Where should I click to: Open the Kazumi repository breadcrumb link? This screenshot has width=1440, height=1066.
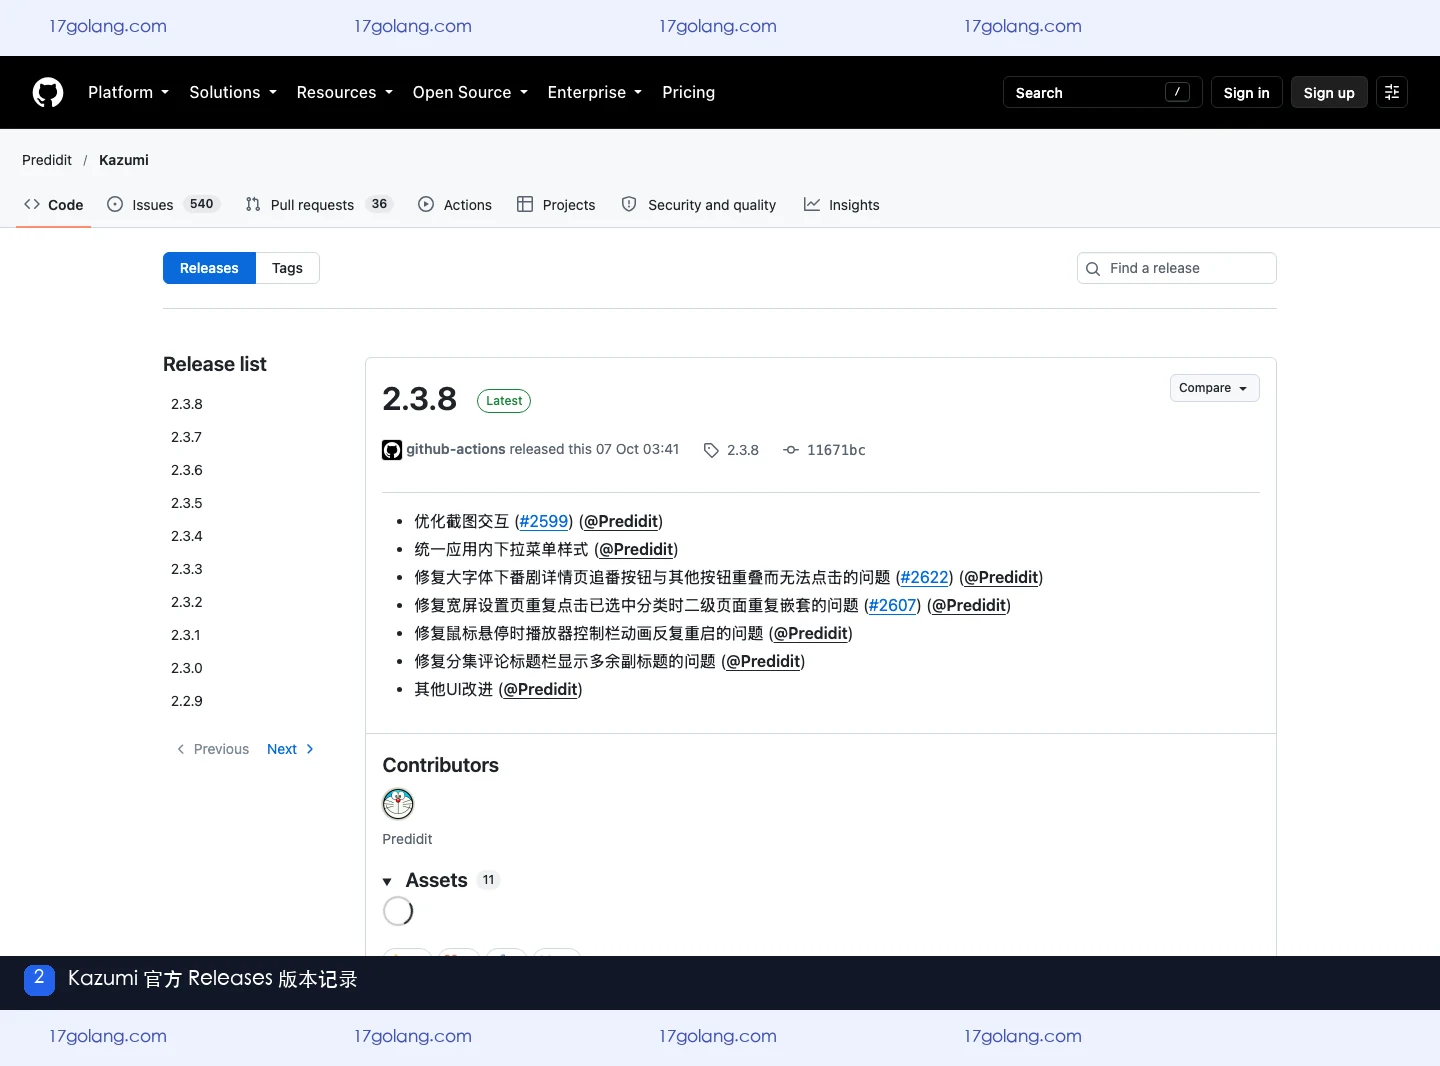(x=124, y=160)
